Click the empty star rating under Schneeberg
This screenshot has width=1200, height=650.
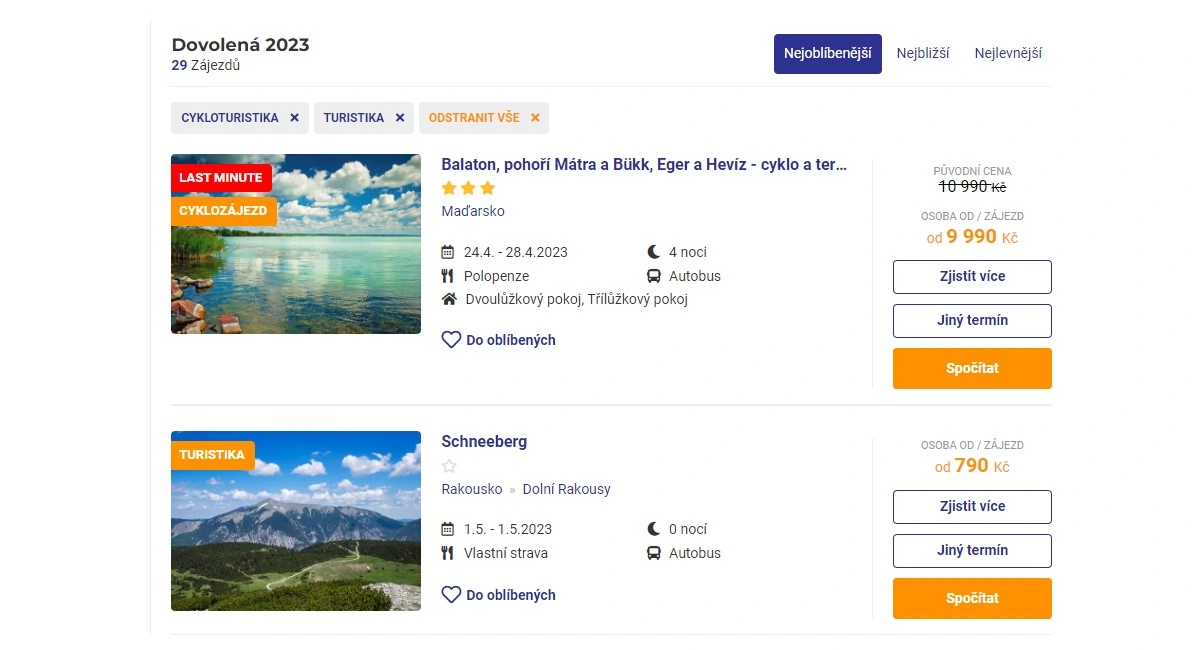pos(449,466)
